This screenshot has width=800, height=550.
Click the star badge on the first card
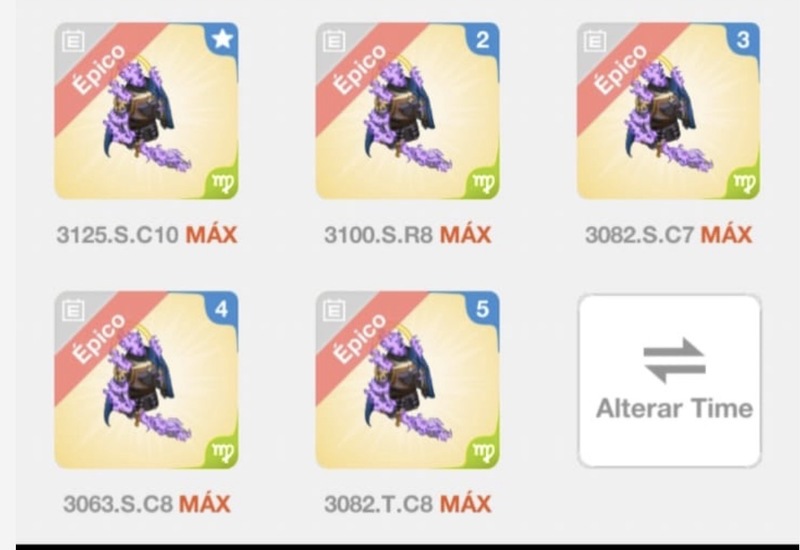click(x=222, y=39)
